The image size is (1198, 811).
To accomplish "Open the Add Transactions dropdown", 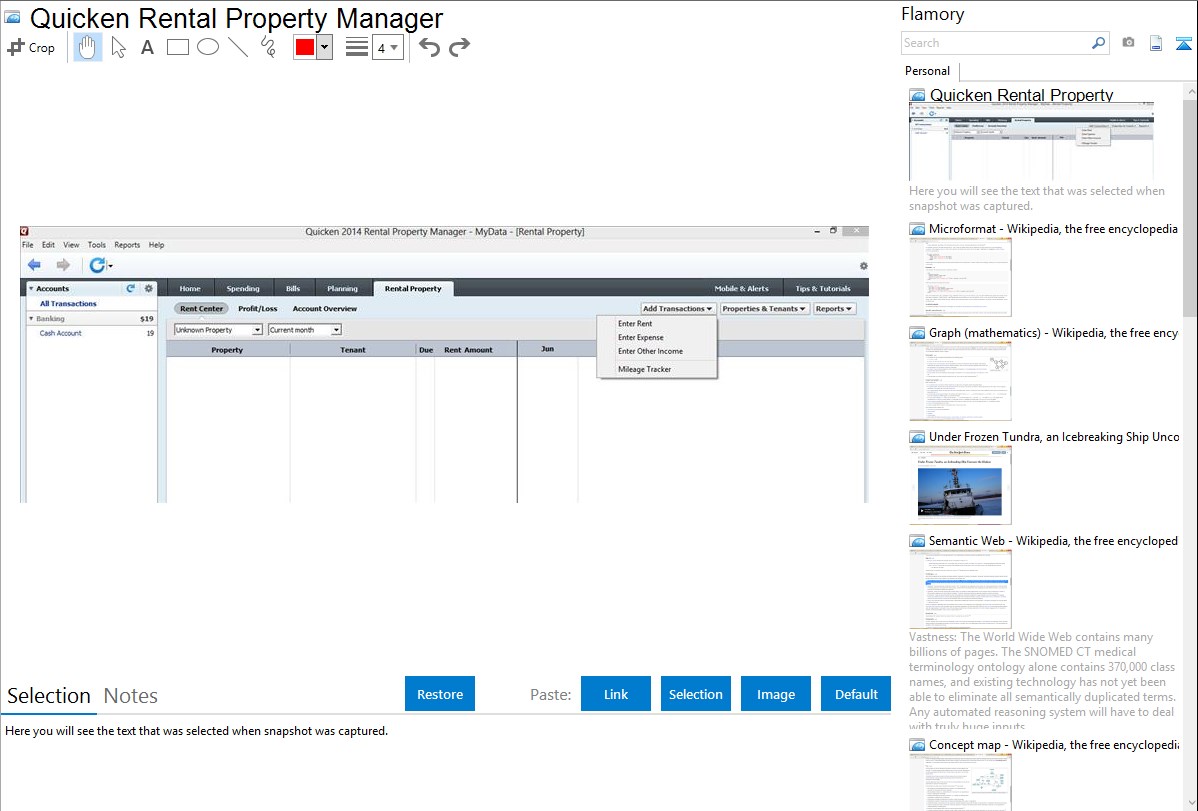I will pyautogui.click(x=678, y=309).
